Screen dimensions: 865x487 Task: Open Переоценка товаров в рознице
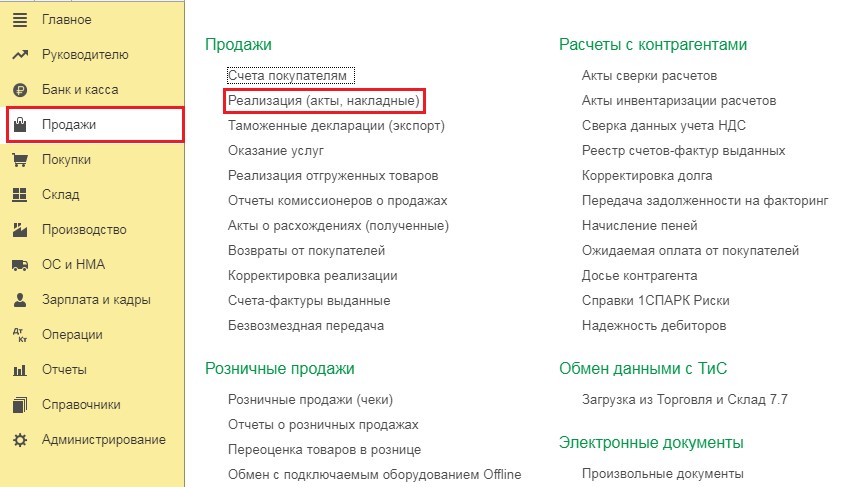pyautogui.click(x=324, y=449)
